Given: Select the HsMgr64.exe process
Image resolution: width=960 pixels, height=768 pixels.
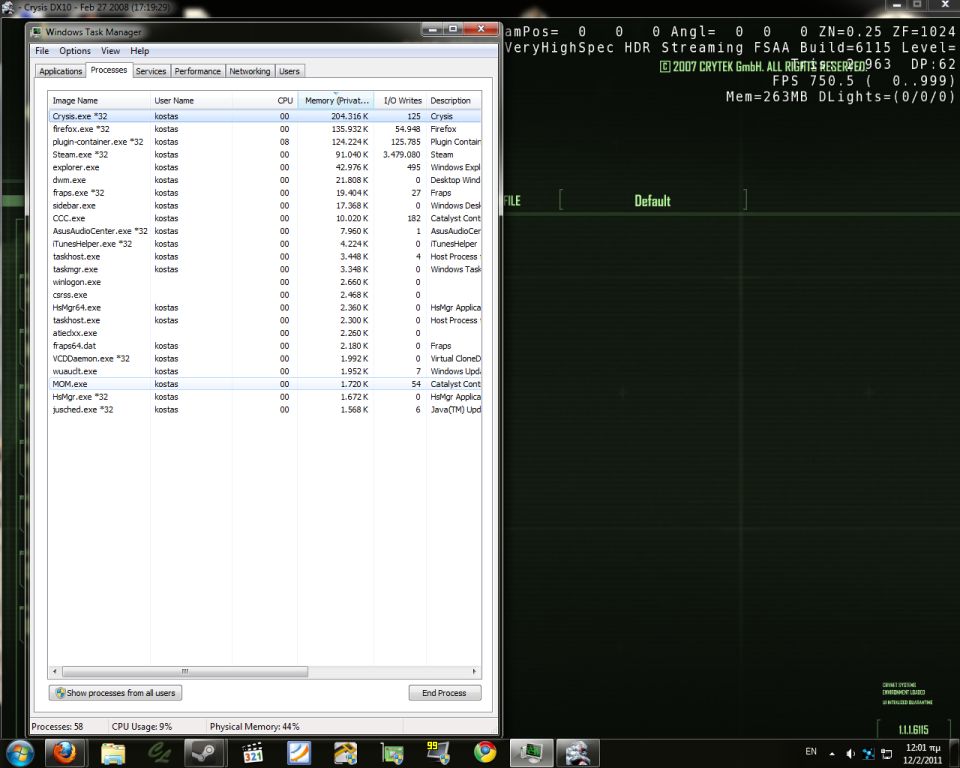Looking at the screenshot, I should click(x=264, y=308).
